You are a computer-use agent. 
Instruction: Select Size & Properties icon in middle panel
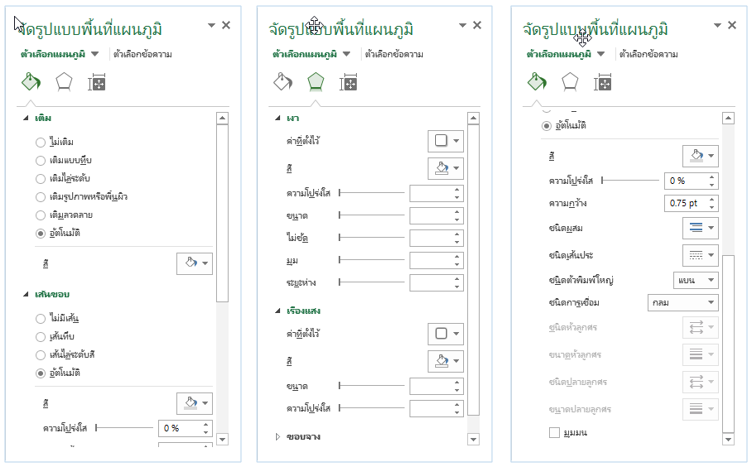pos(350,82)
